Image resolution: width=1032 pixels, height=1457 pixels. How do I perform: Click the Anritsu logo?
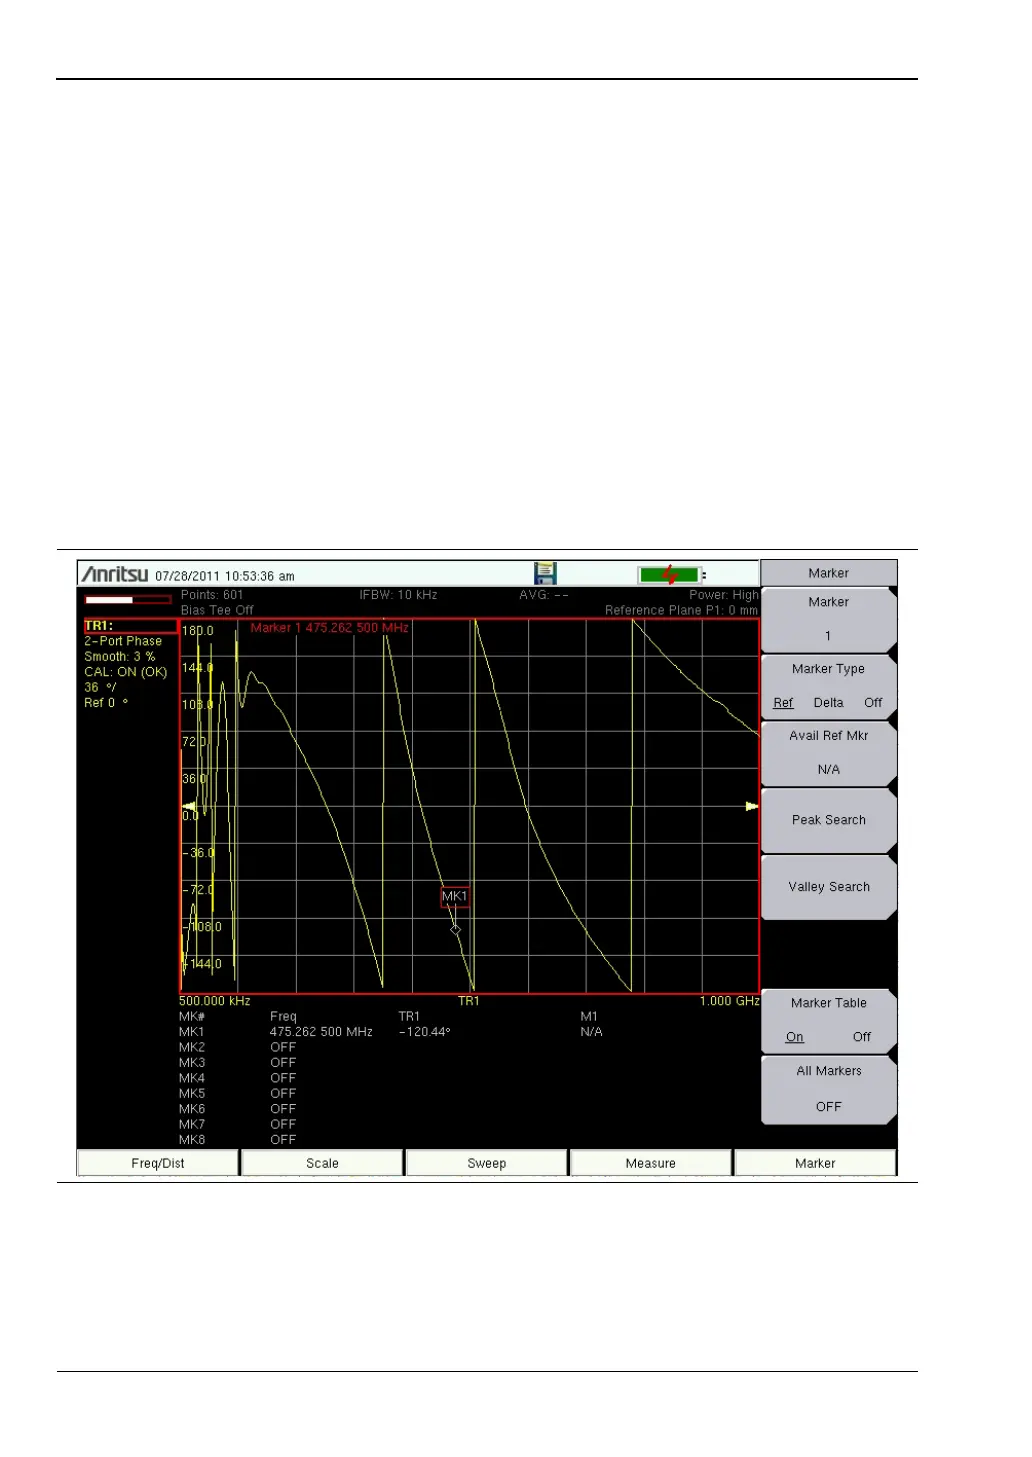tap(115, 574)
